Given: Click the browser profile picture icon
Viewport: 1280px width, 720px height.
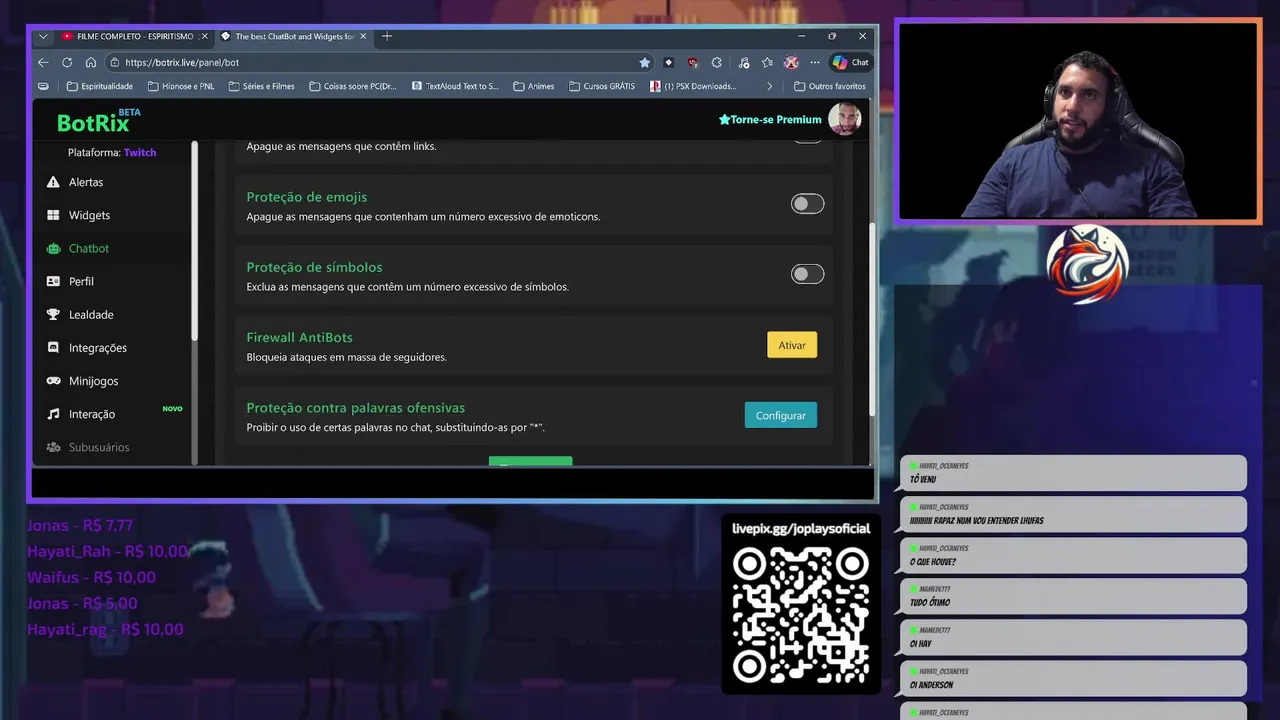Looking at the screenshot, I should pyautogui.click(x=791, y=62).
